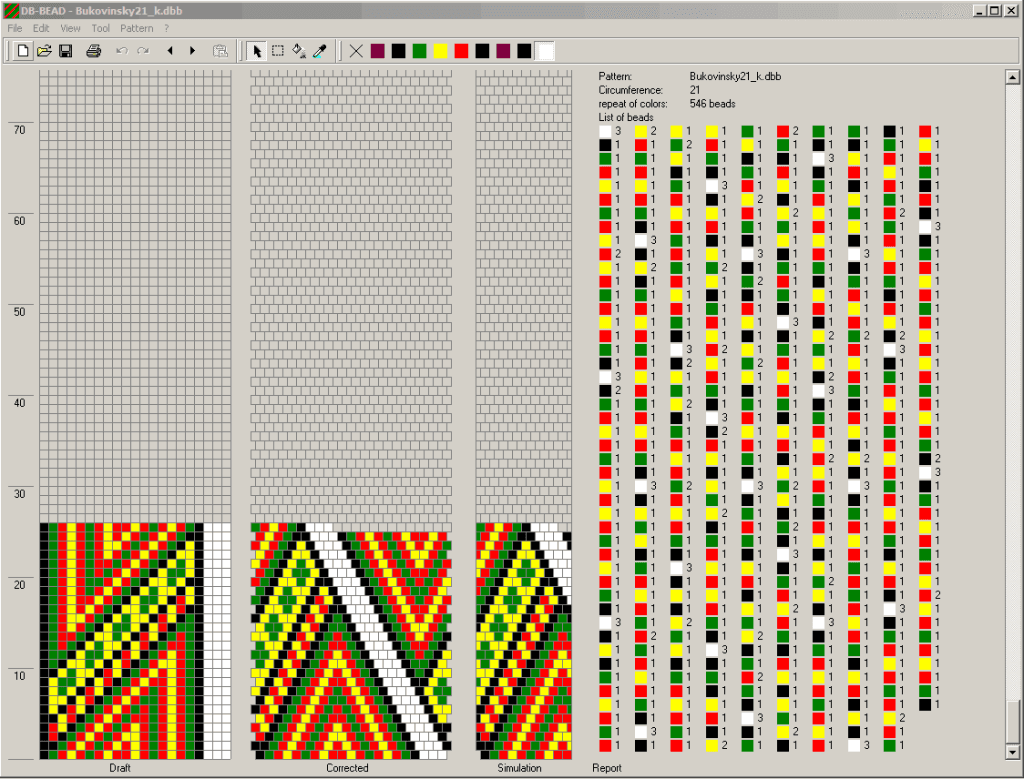Select green color swatch in toolbar
Viewport: 1024px width, 779px height.
[419, 51]
